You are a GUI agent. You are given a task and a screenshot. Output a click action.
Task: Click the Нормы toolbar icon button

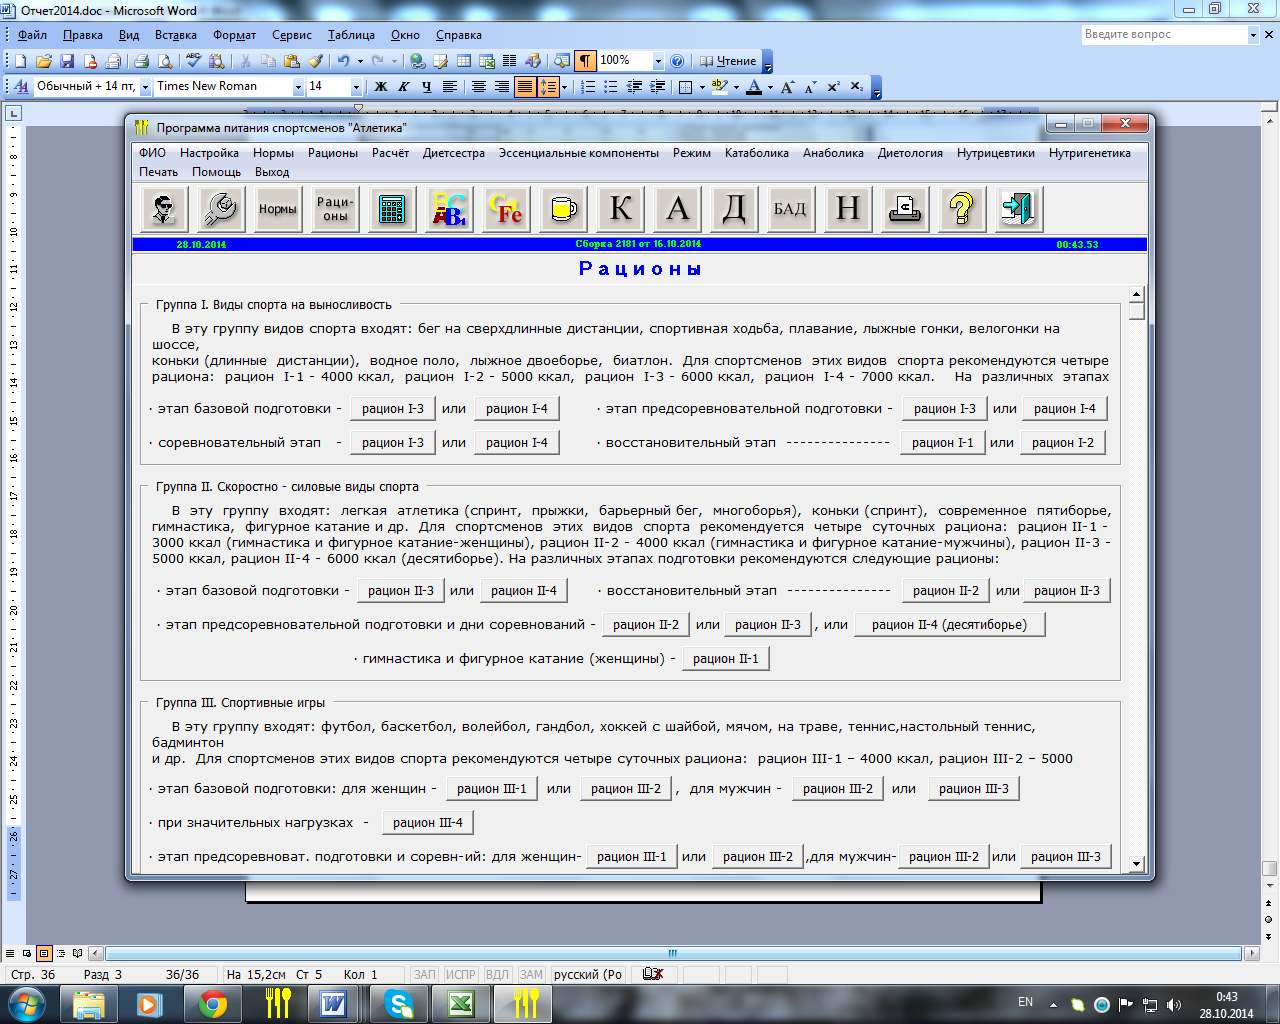click(x=278, y=209)
